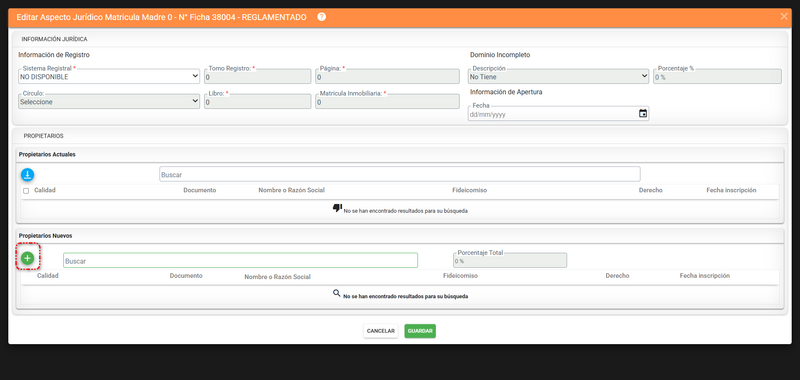This screenshot has width=800, height=380.
Task: Click the CANCELAR button
Action: (x=381, y=331)
